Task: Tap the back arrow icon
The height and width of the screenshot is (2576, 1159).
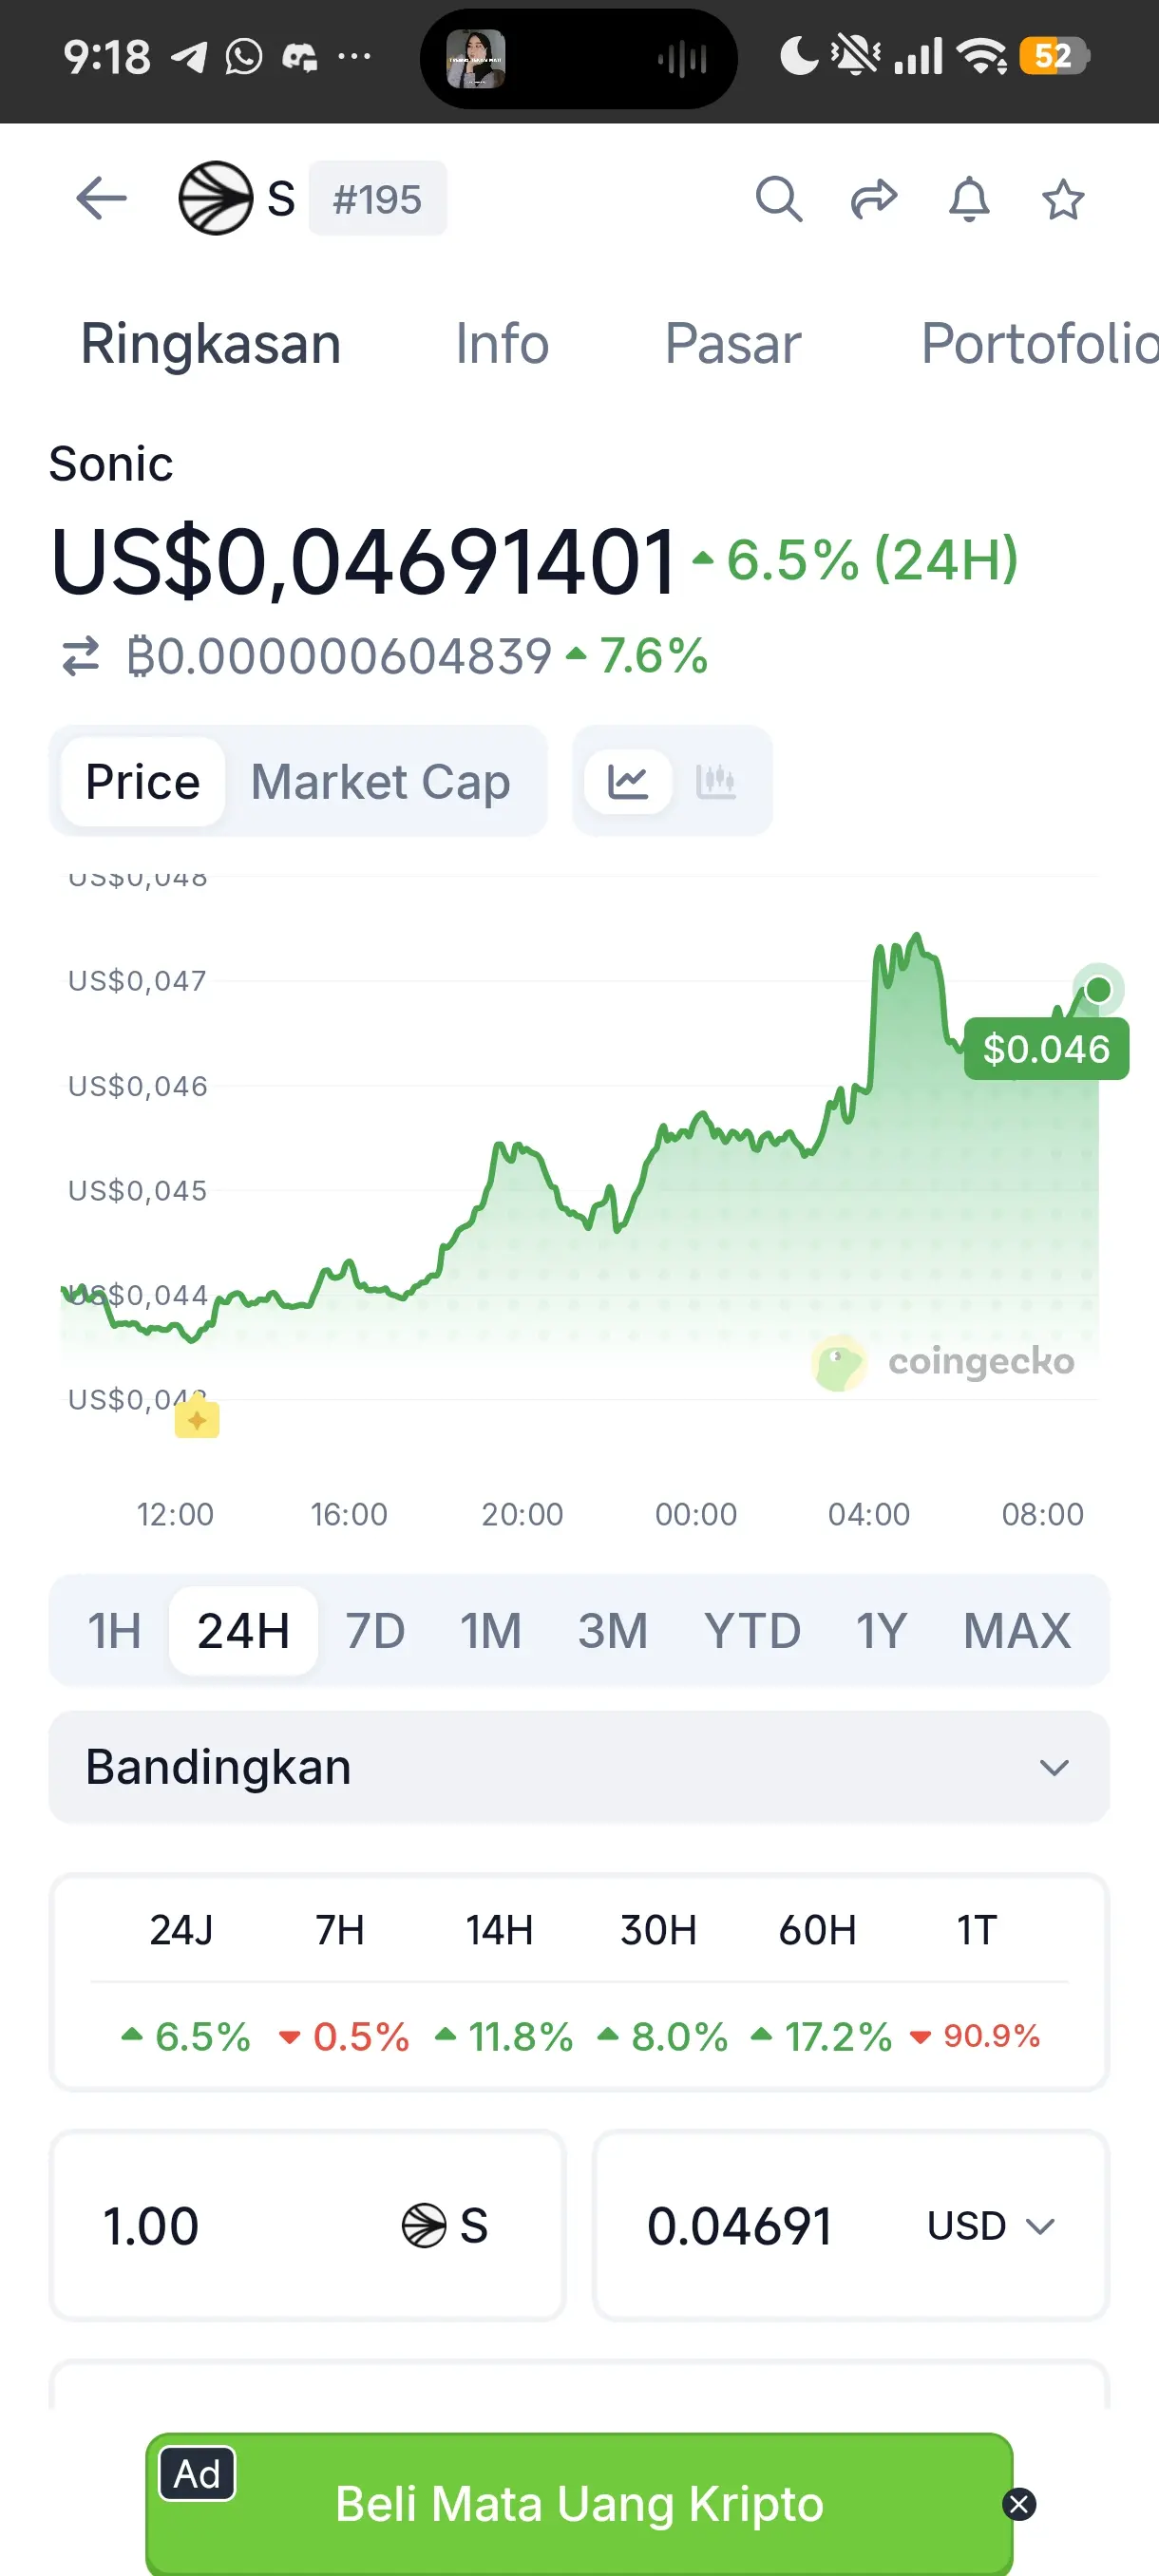Action: [101, 198]
